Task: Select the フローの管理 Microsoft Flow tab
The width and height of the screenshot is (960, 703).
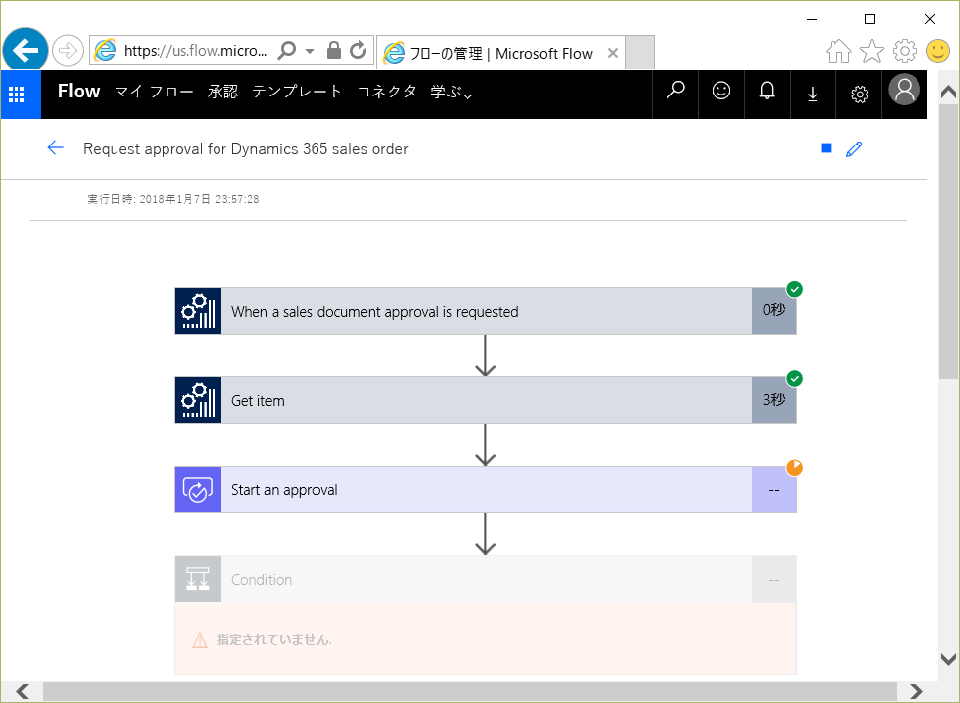Action: click(x=500, y=53)
